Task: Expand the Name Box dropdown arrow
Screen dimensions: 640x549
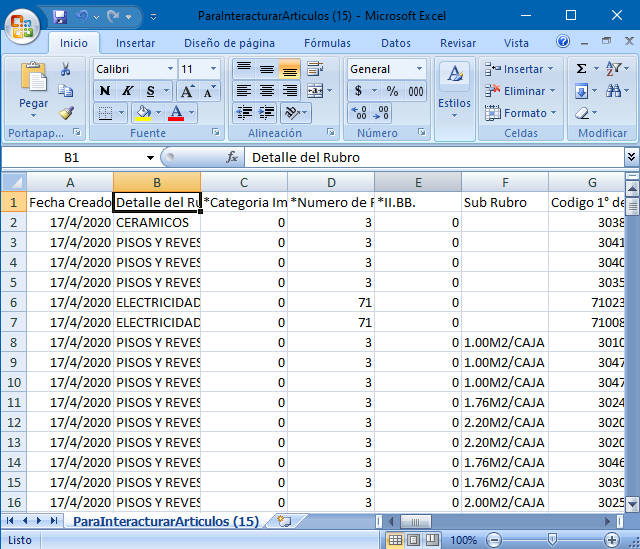Action: pos(150,158)
